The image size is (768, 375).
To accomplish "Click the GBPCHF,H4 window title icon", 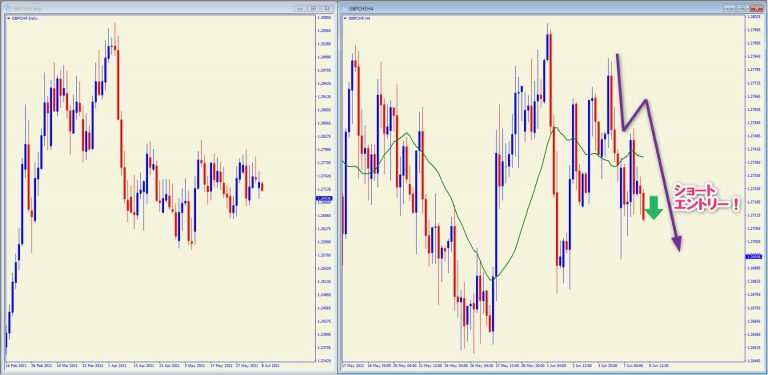I will coord(344,8).
